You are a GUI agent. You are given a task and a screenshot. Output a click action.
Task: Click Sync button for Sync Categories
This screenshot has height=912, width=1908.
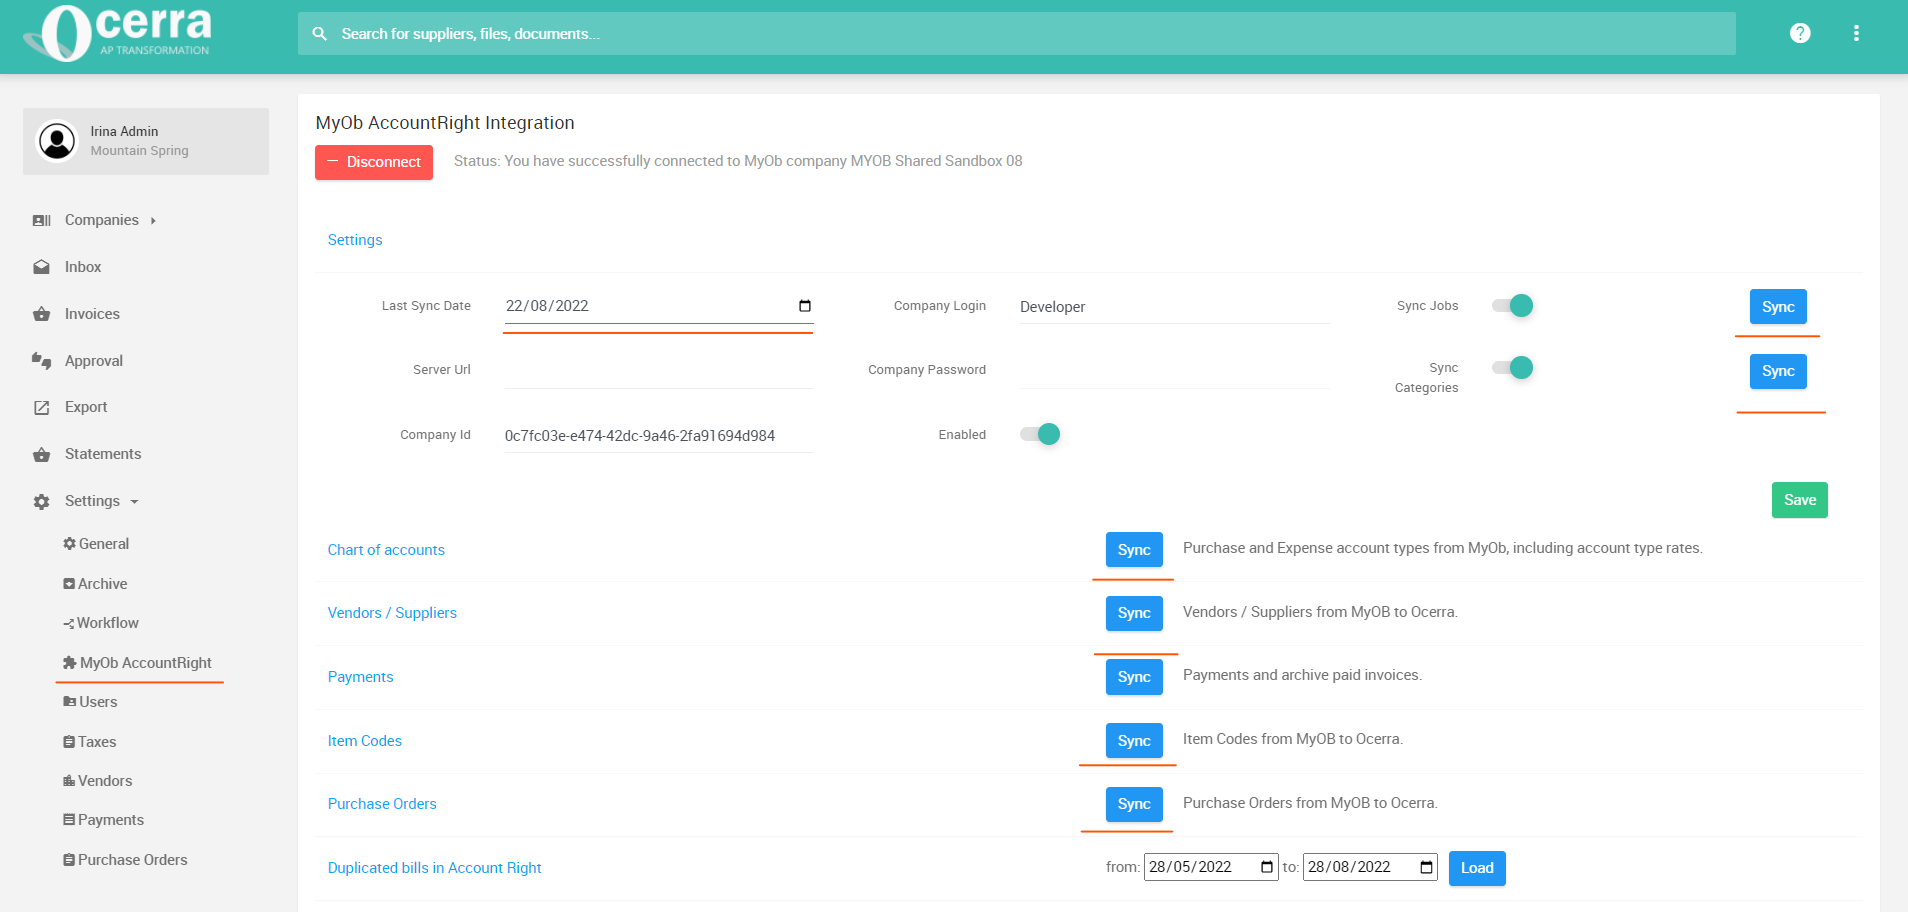point(1778,371)
